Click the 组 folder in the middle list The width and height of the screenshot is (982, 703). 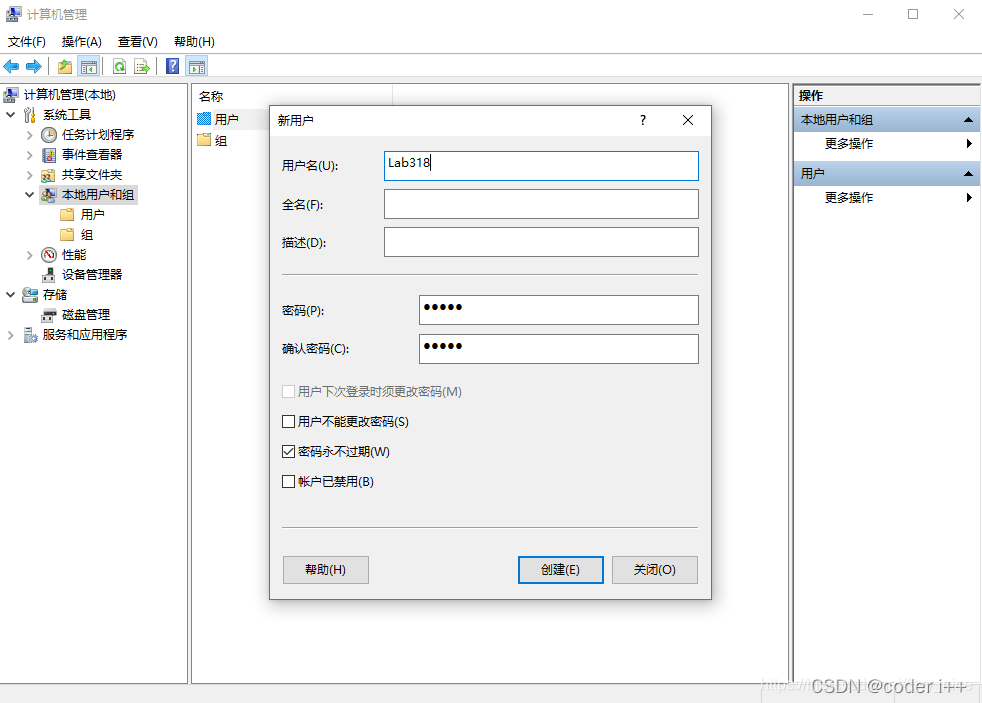pyautogui.click(x=220, y=140)
